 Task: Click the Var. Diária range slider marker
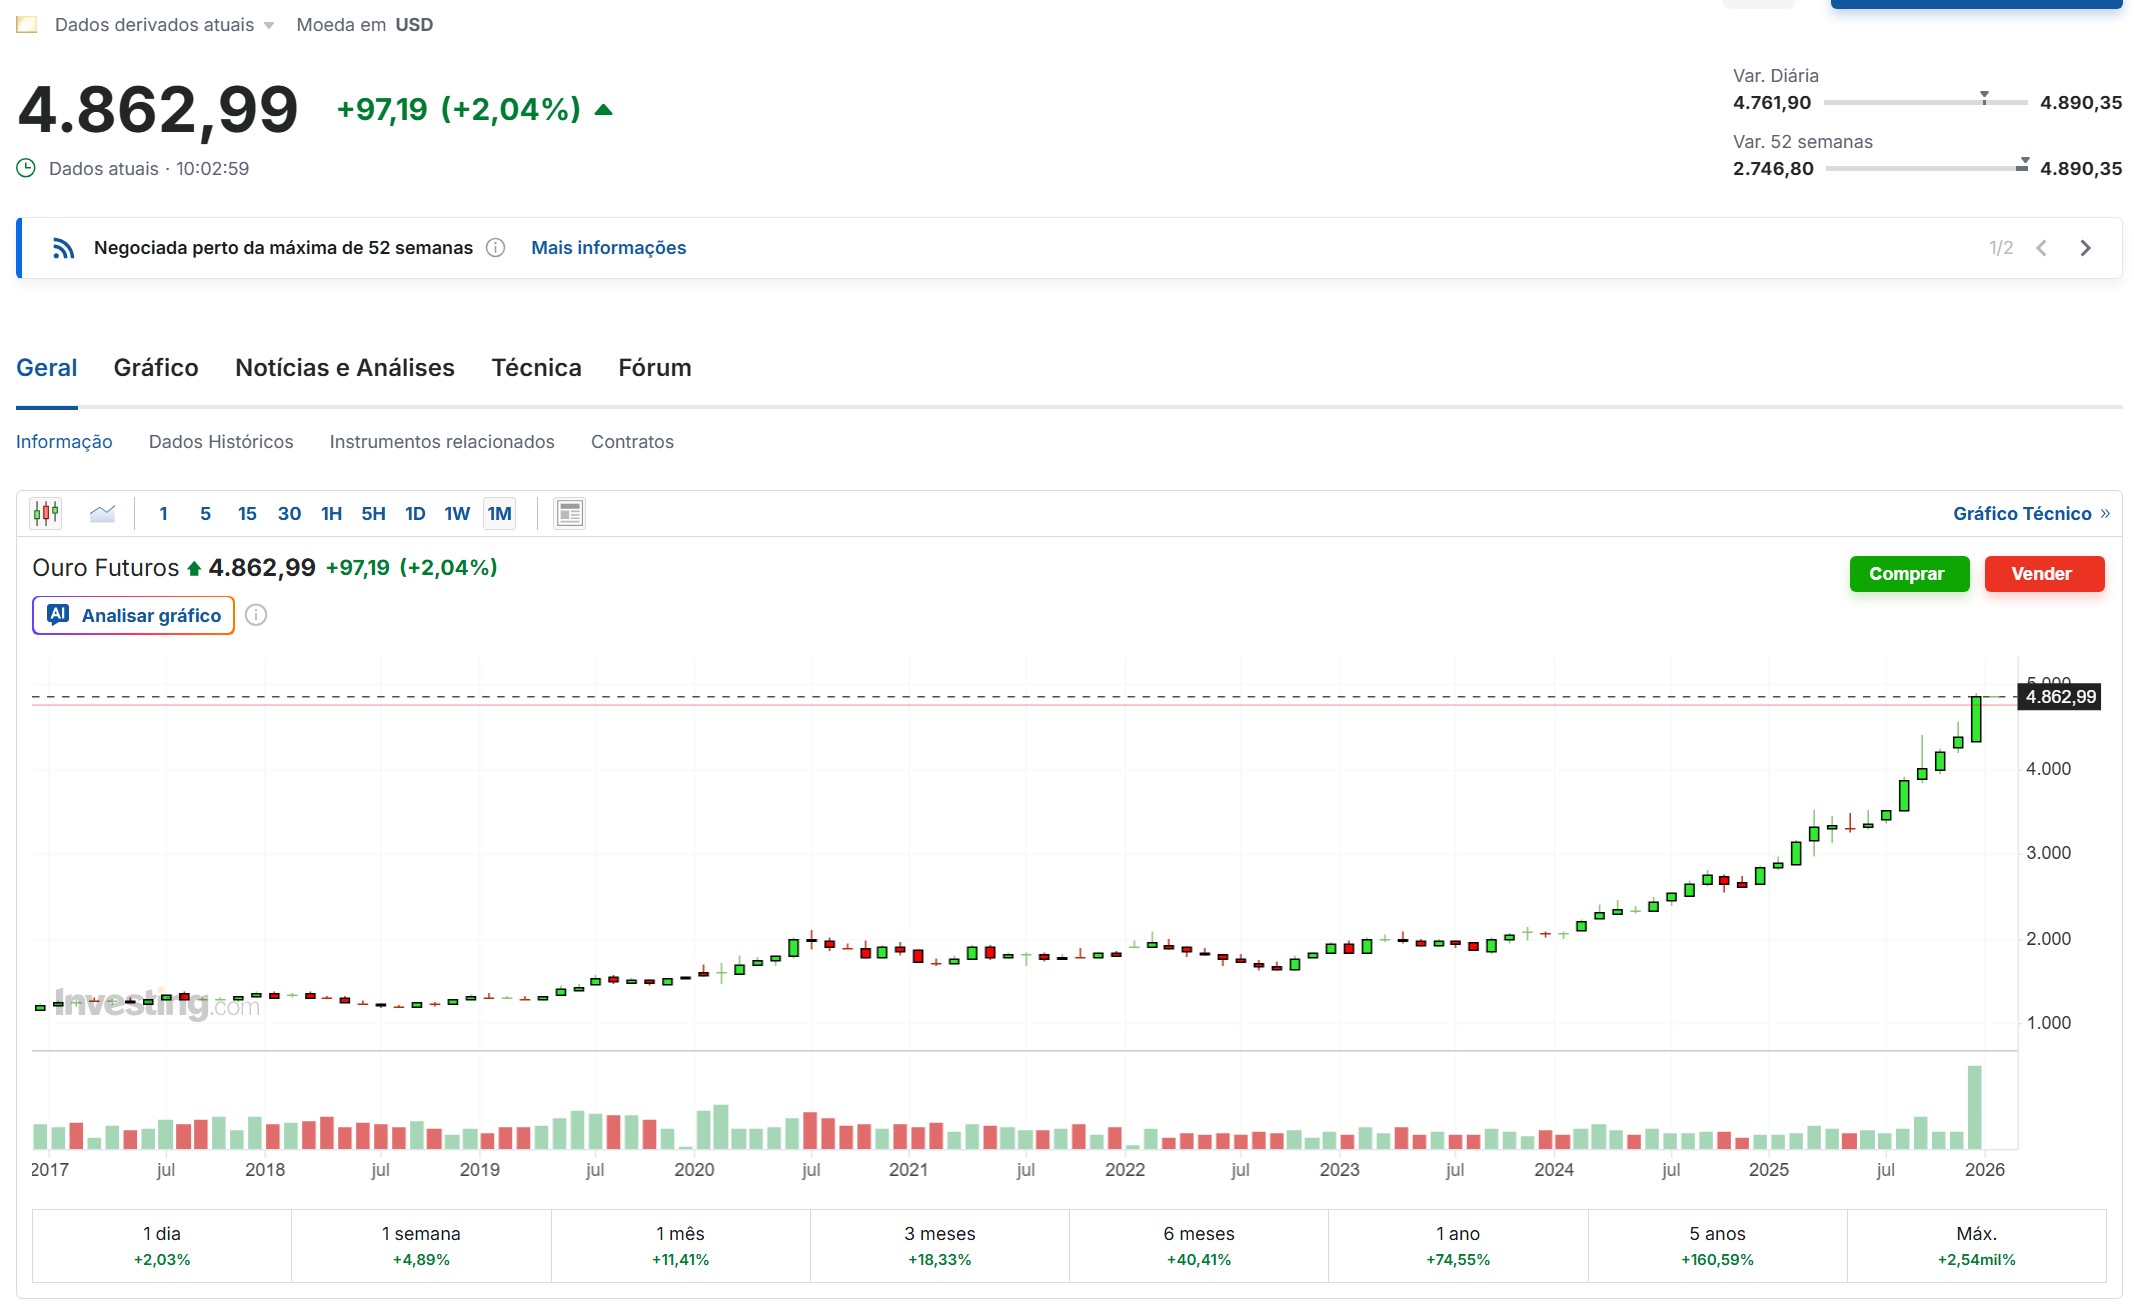pyautogui.click(x=1984, y=97)
